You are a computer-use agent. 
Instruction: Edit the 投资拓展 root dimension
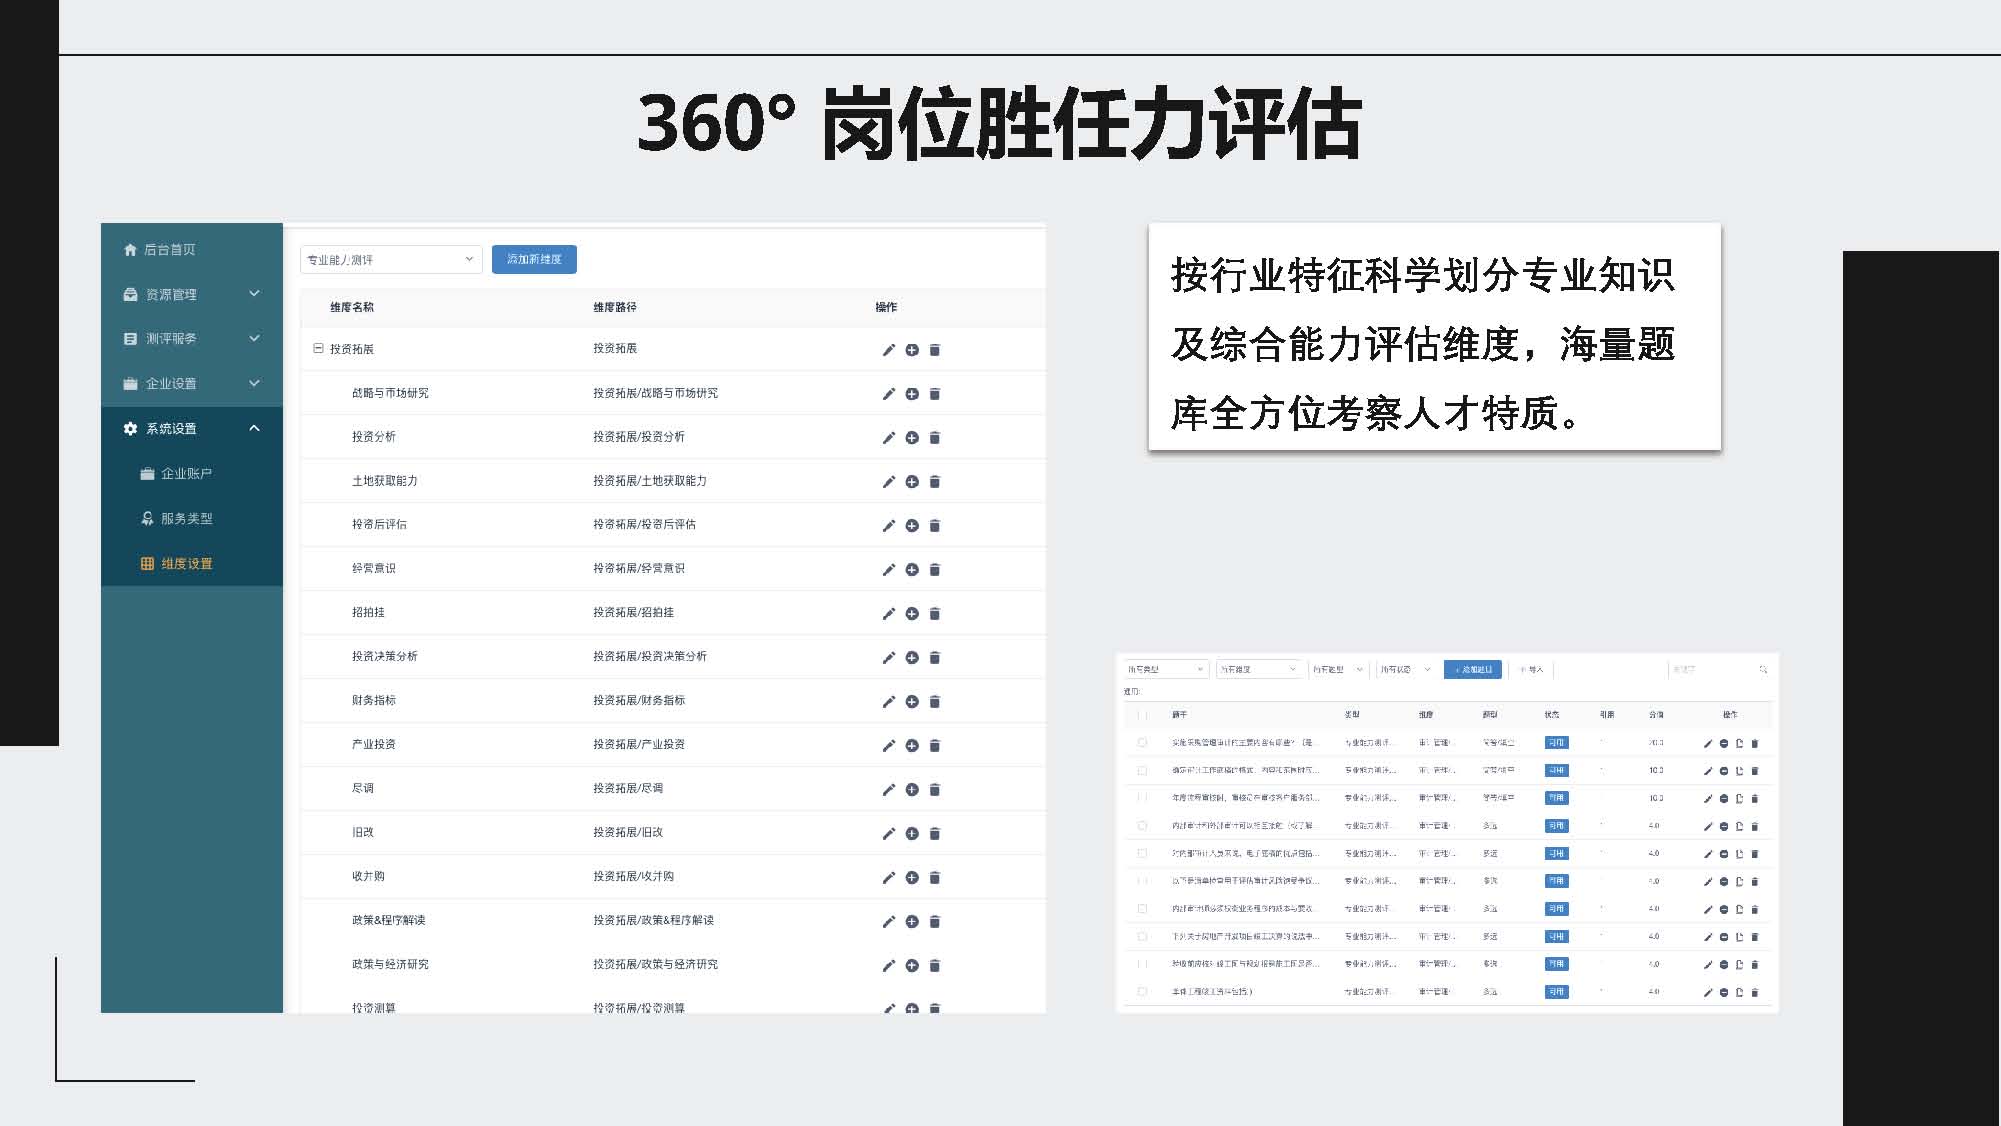coord(888,350)
